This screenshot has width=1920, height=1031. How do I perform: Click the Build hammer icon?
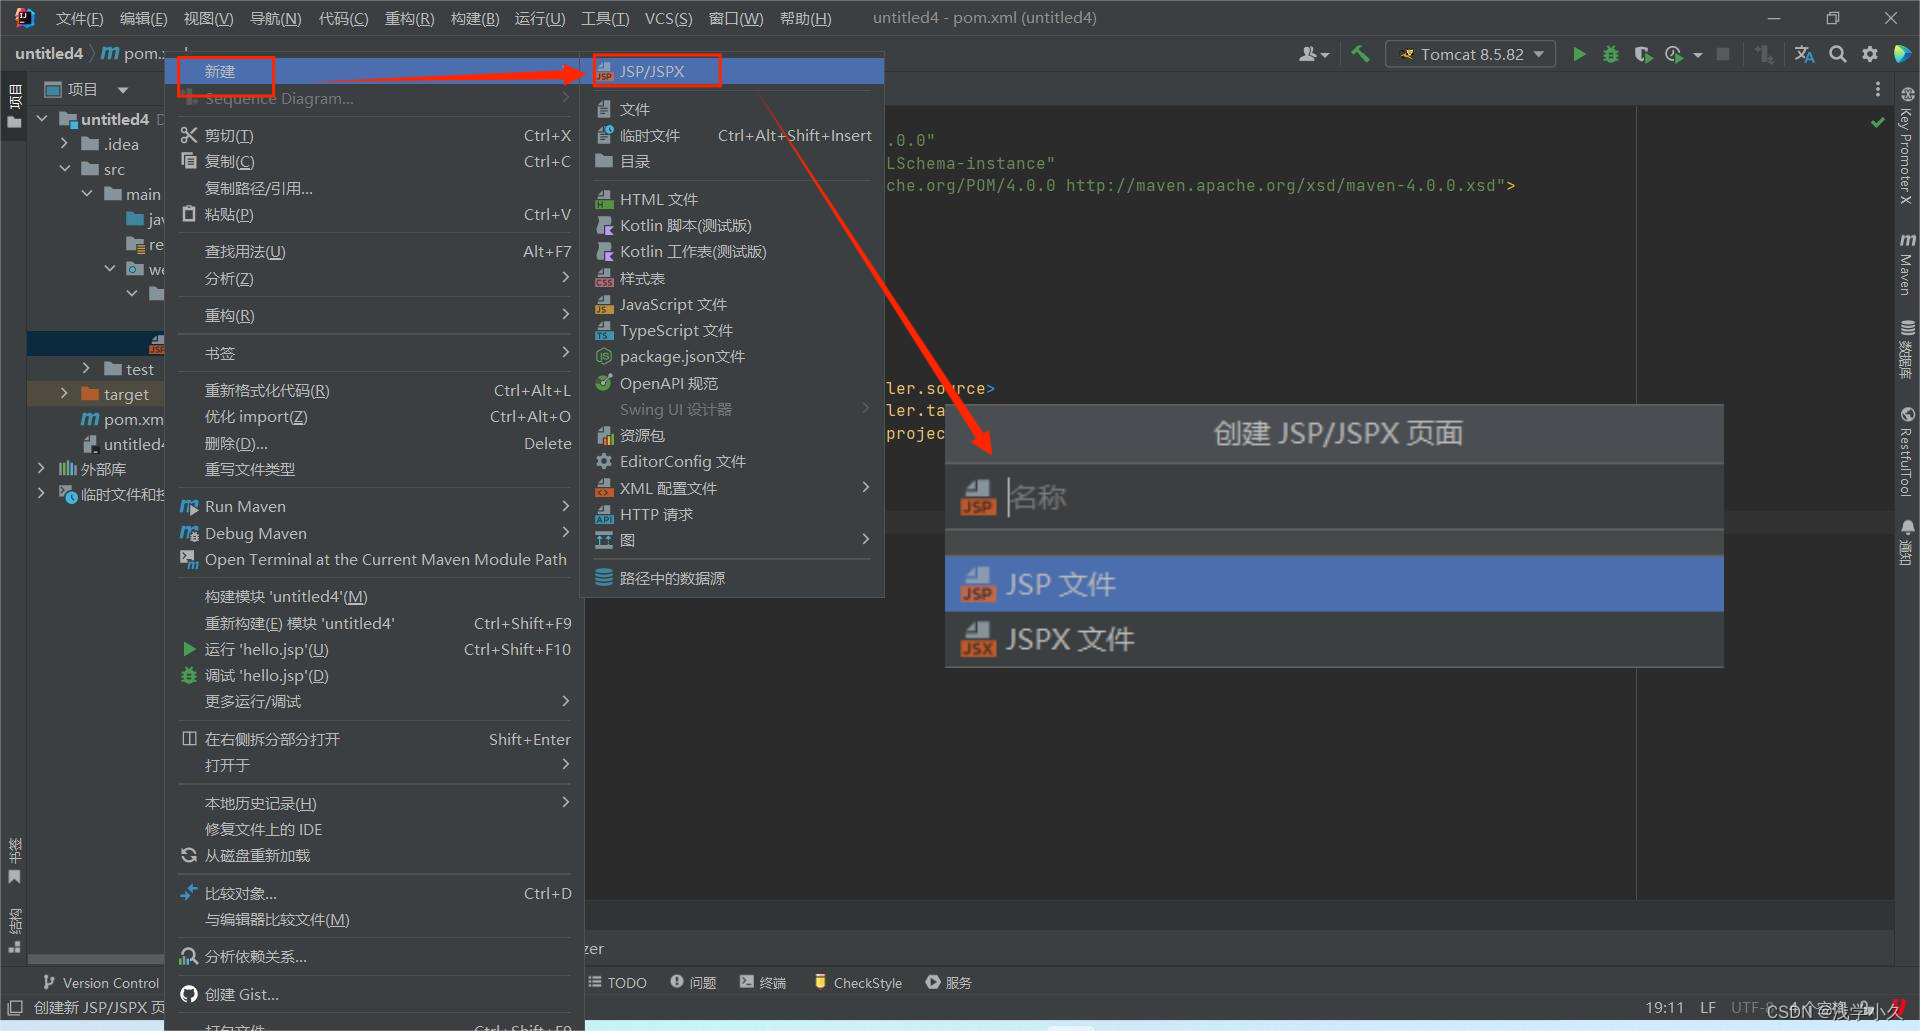(1360, 54)
